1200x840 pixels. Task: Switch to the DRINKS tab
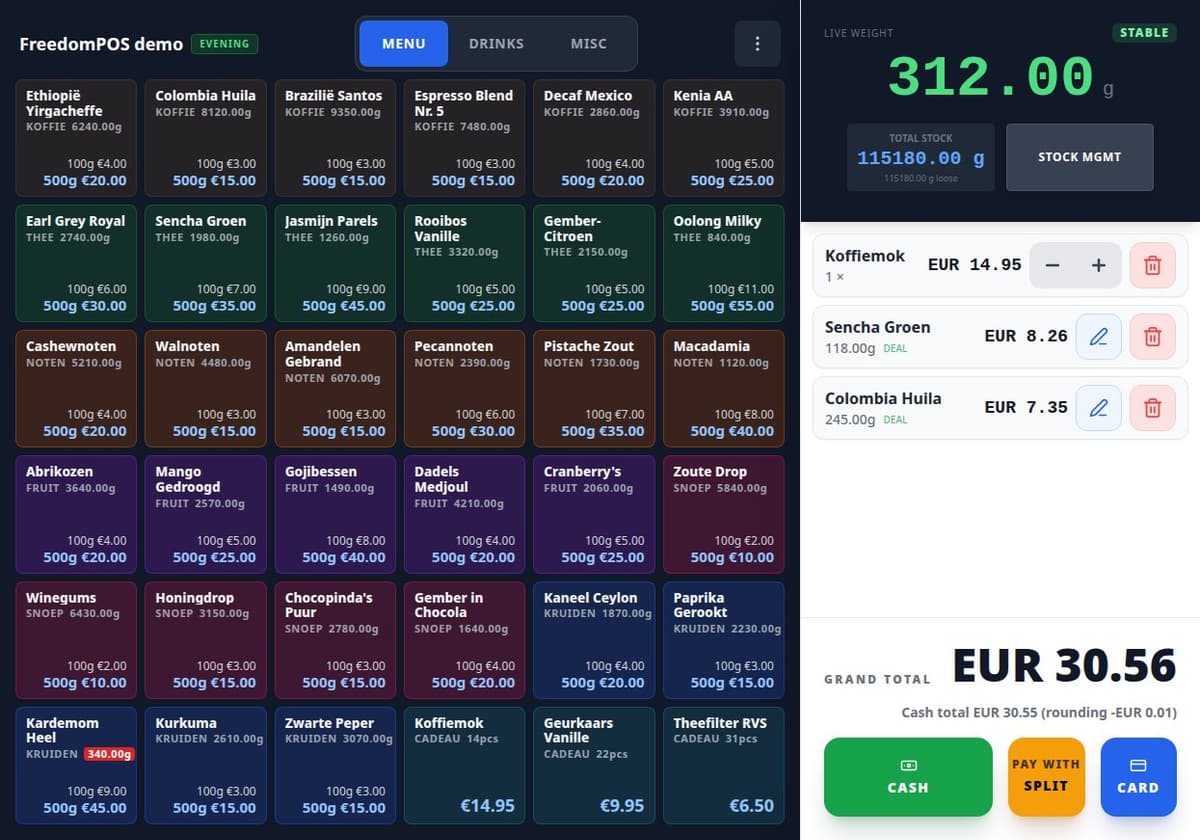[496, 44]
